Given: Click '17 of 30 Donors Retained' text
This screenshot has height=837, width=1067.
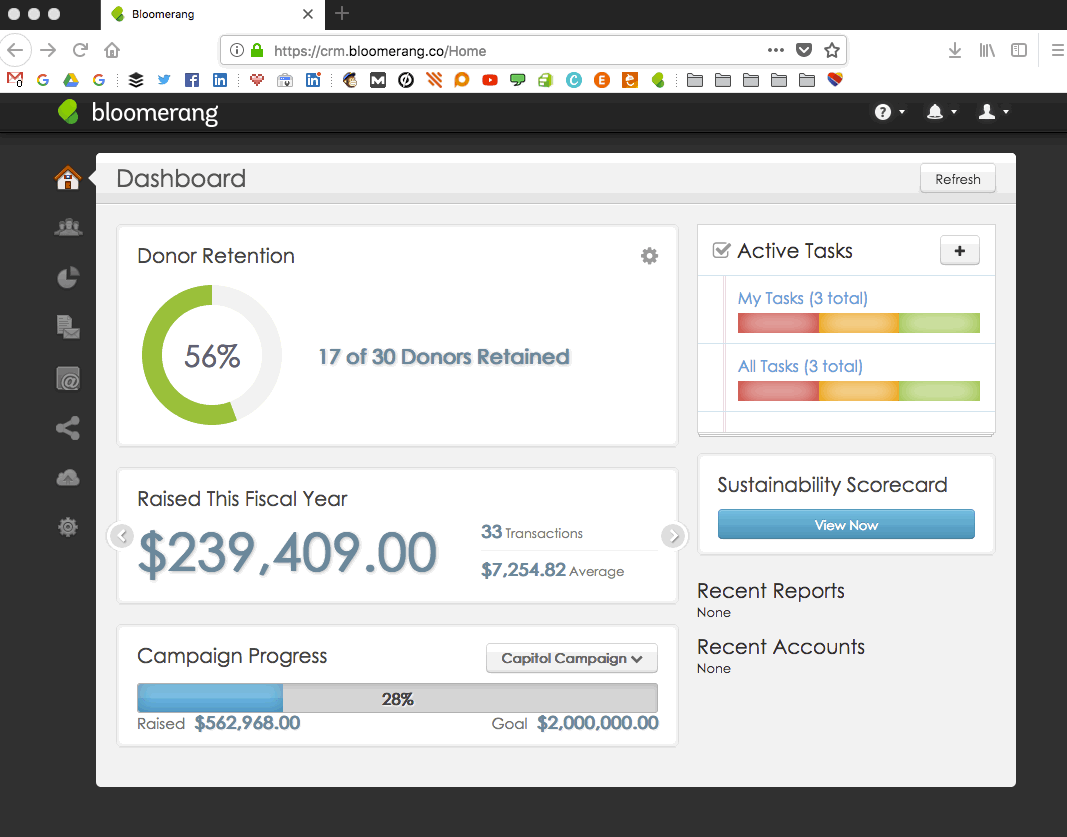Looking at the screenshot, I should click(444, 357).
